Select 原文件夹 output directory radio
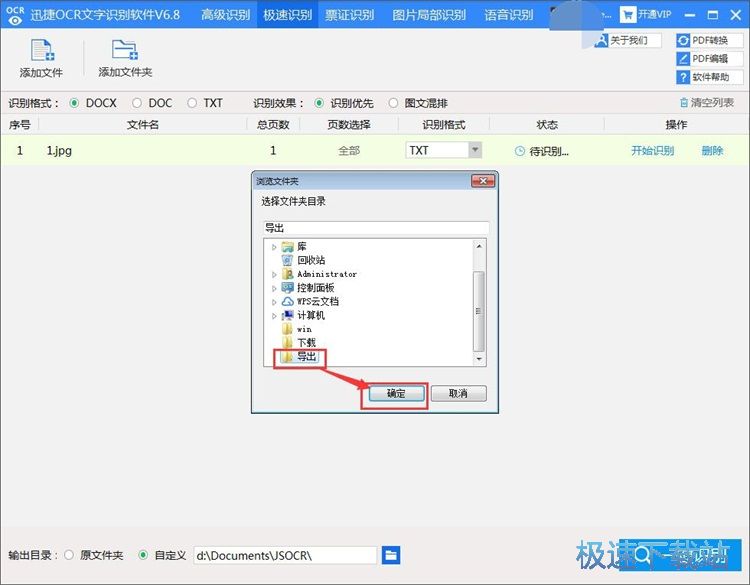 tap(69, 555)
